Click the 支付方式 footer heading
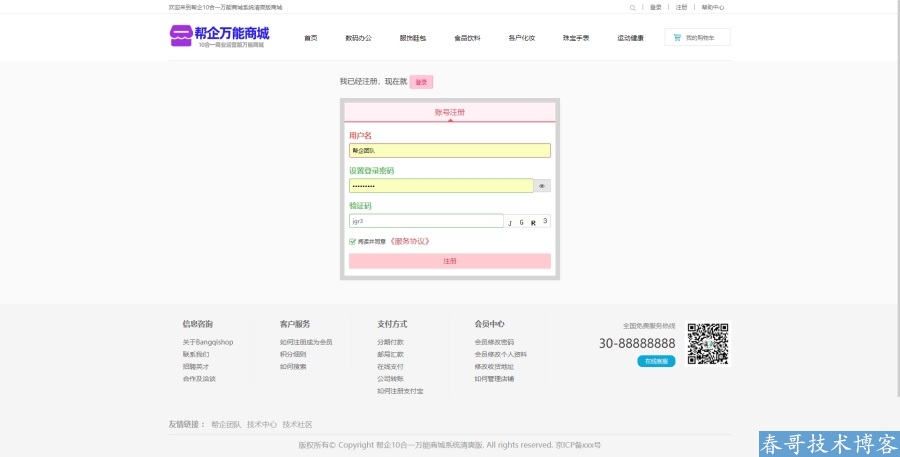Image resolution: width=900 pixels, height=457 pixels. (x=392, y=324)
